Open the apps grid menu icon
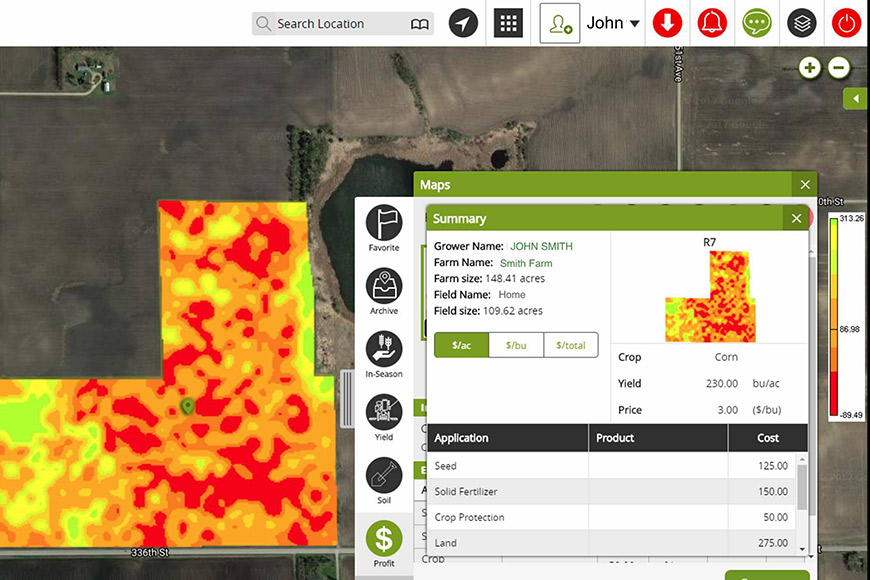The image size is (870, 580). coord(509,23)
